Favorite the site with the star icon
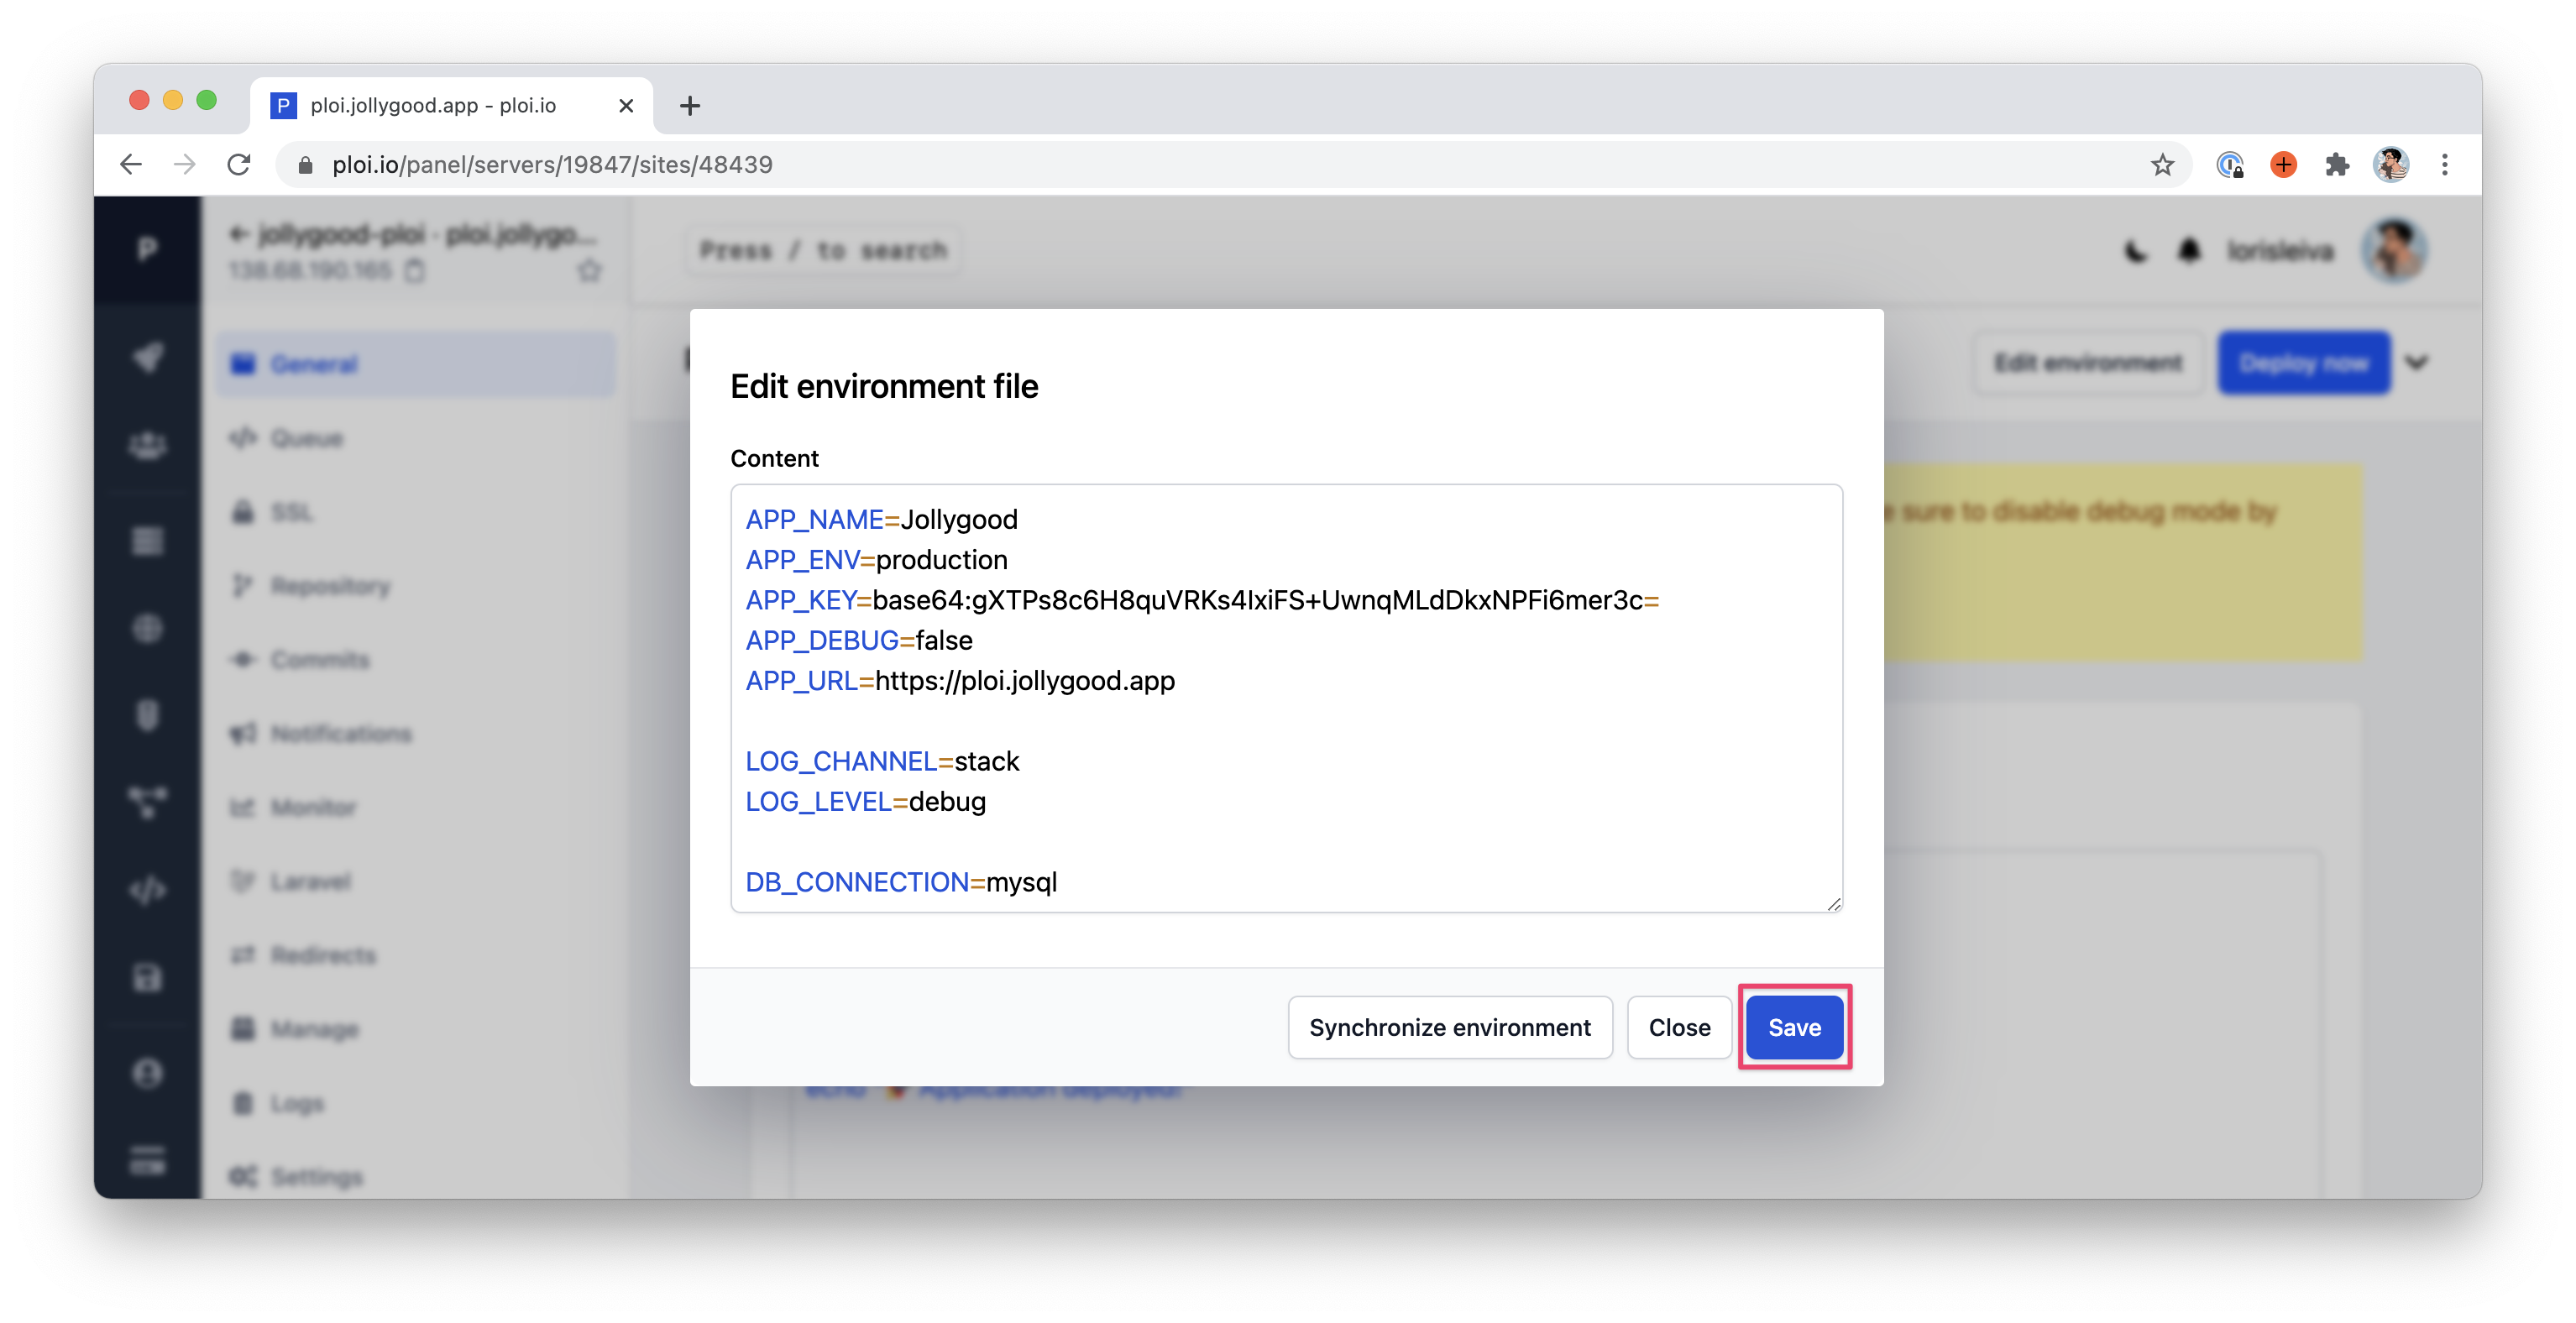2576x1323 pixels. click(x=590, y=270)
